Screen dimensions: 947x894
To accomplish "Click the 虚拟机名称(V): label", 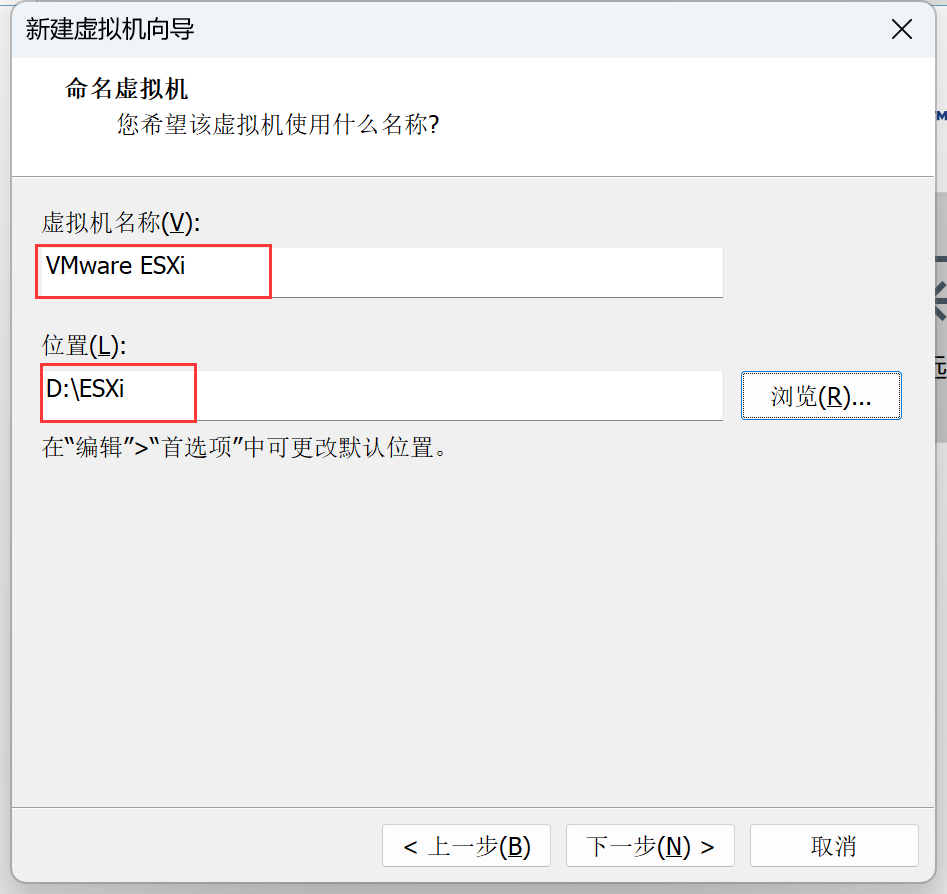I will click(x=121, y=223).
